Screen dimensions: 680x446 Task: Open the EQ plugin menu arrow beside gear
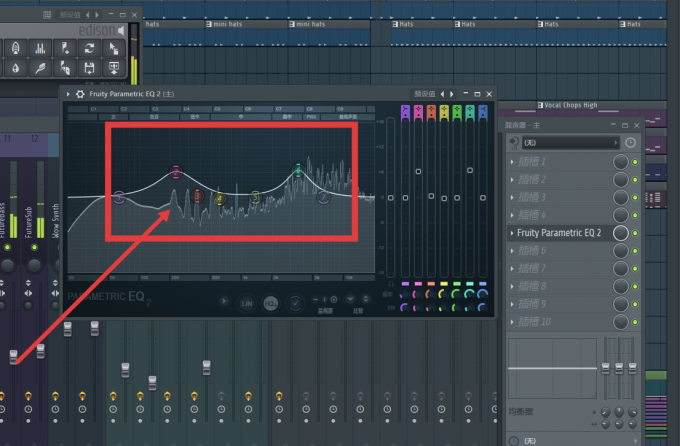click(68, 94)
